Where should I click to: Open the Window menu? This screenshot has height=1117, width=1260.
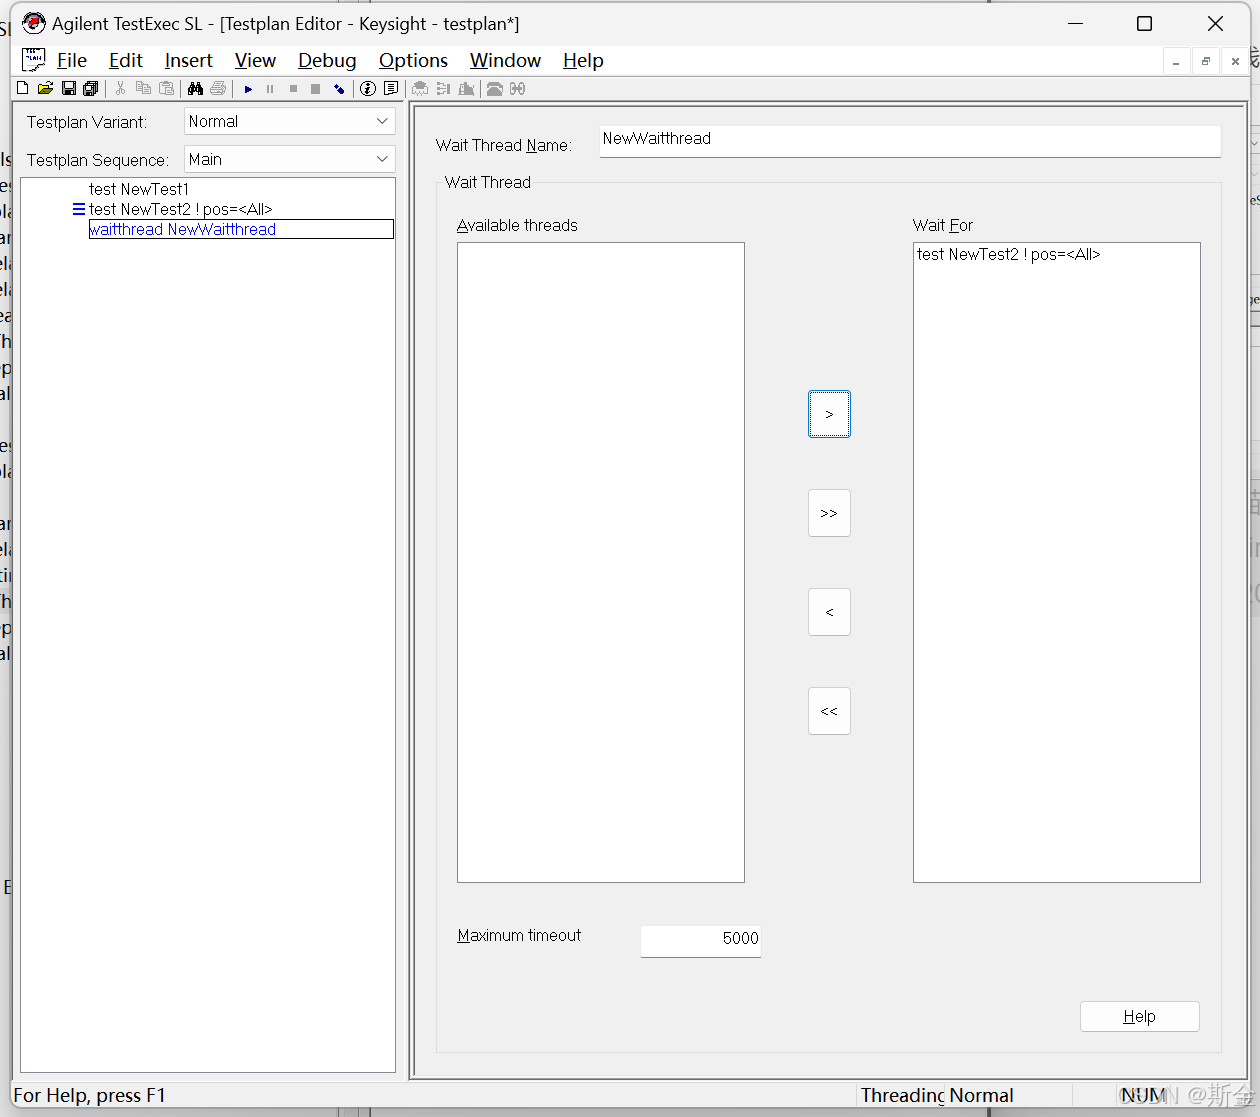[x=505, y=60]
